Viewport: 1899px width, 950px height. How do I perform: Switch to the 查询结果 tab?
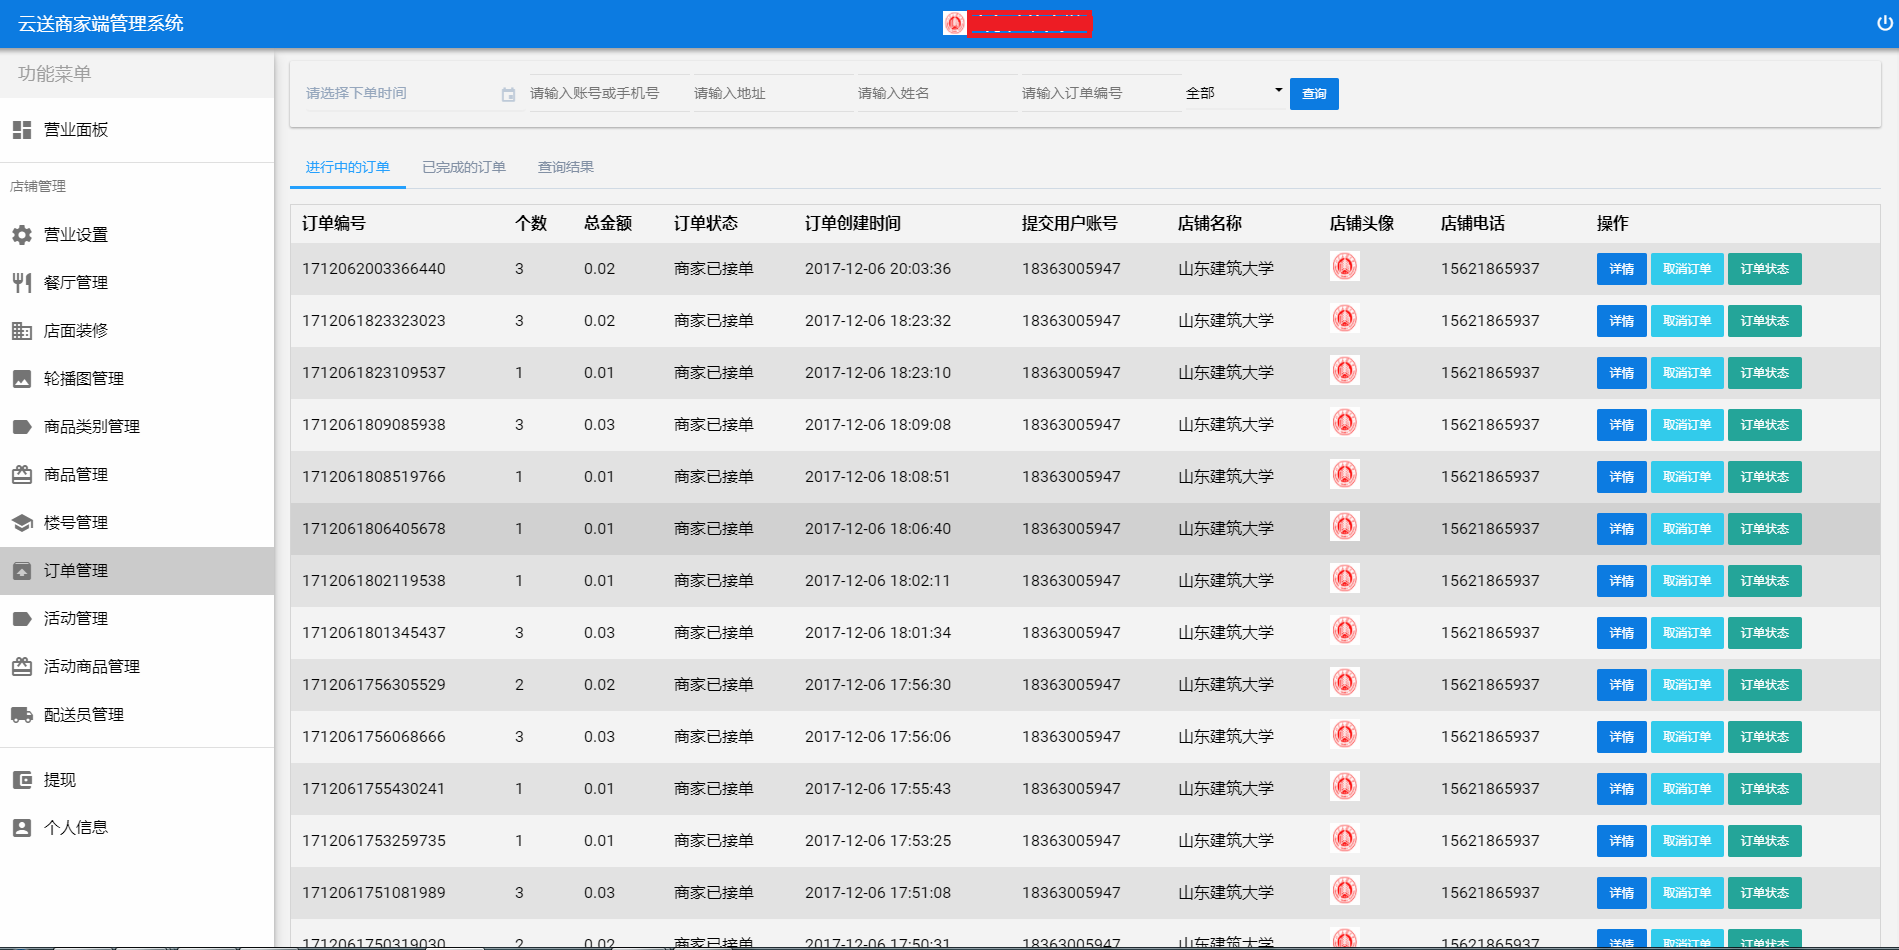565,167
